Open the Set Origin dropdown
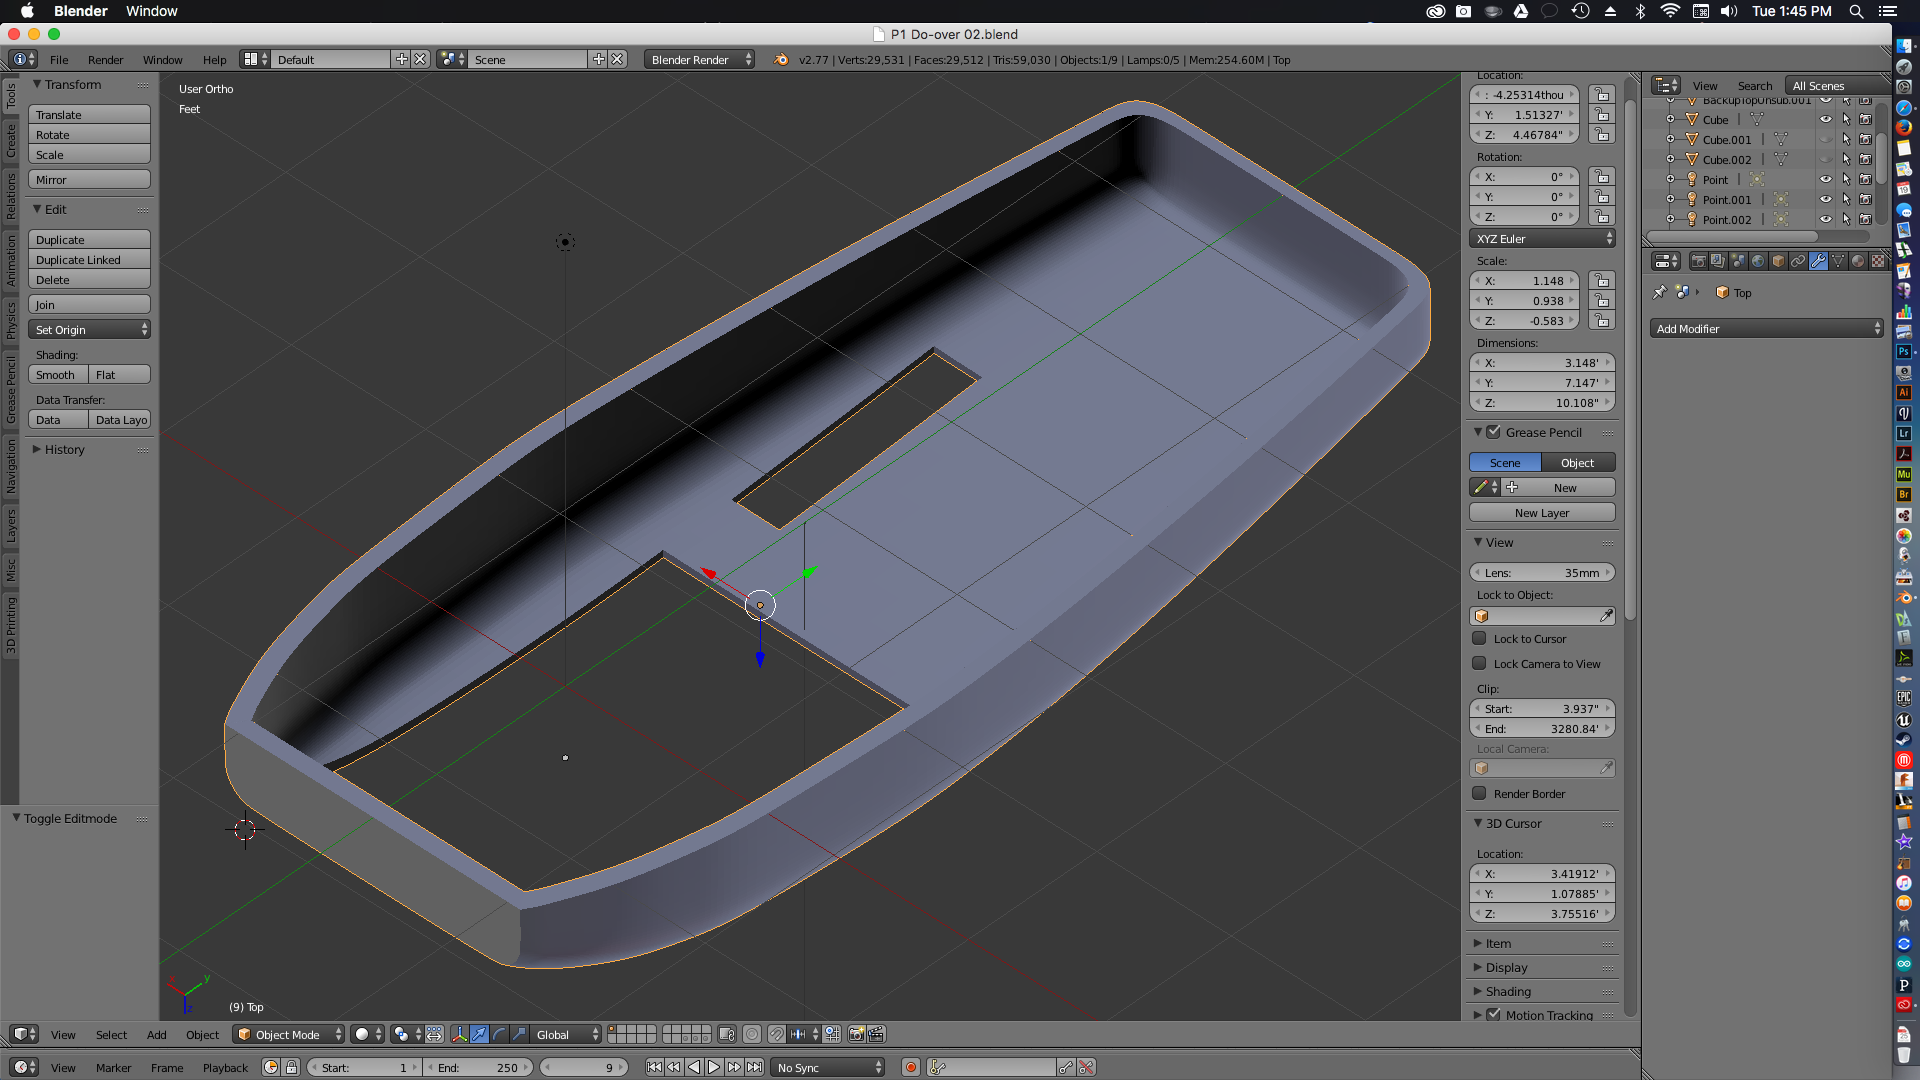The image size is (1920, 1080). [x=89, y=329]
